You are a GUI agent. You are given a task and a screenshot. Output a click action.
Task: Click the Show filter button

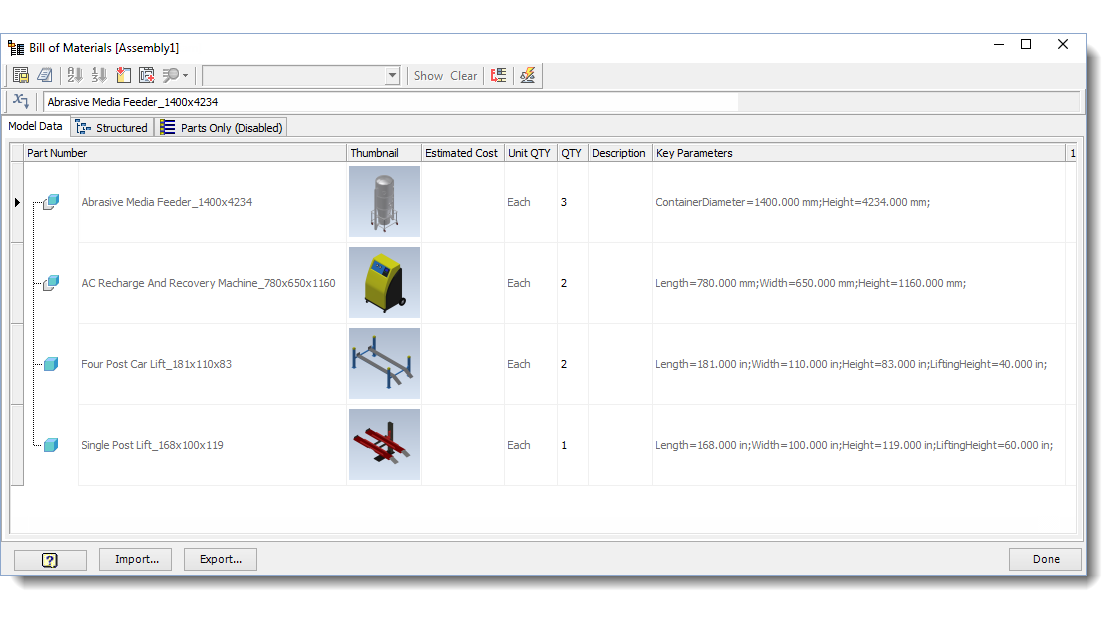(x=428, y=75)
